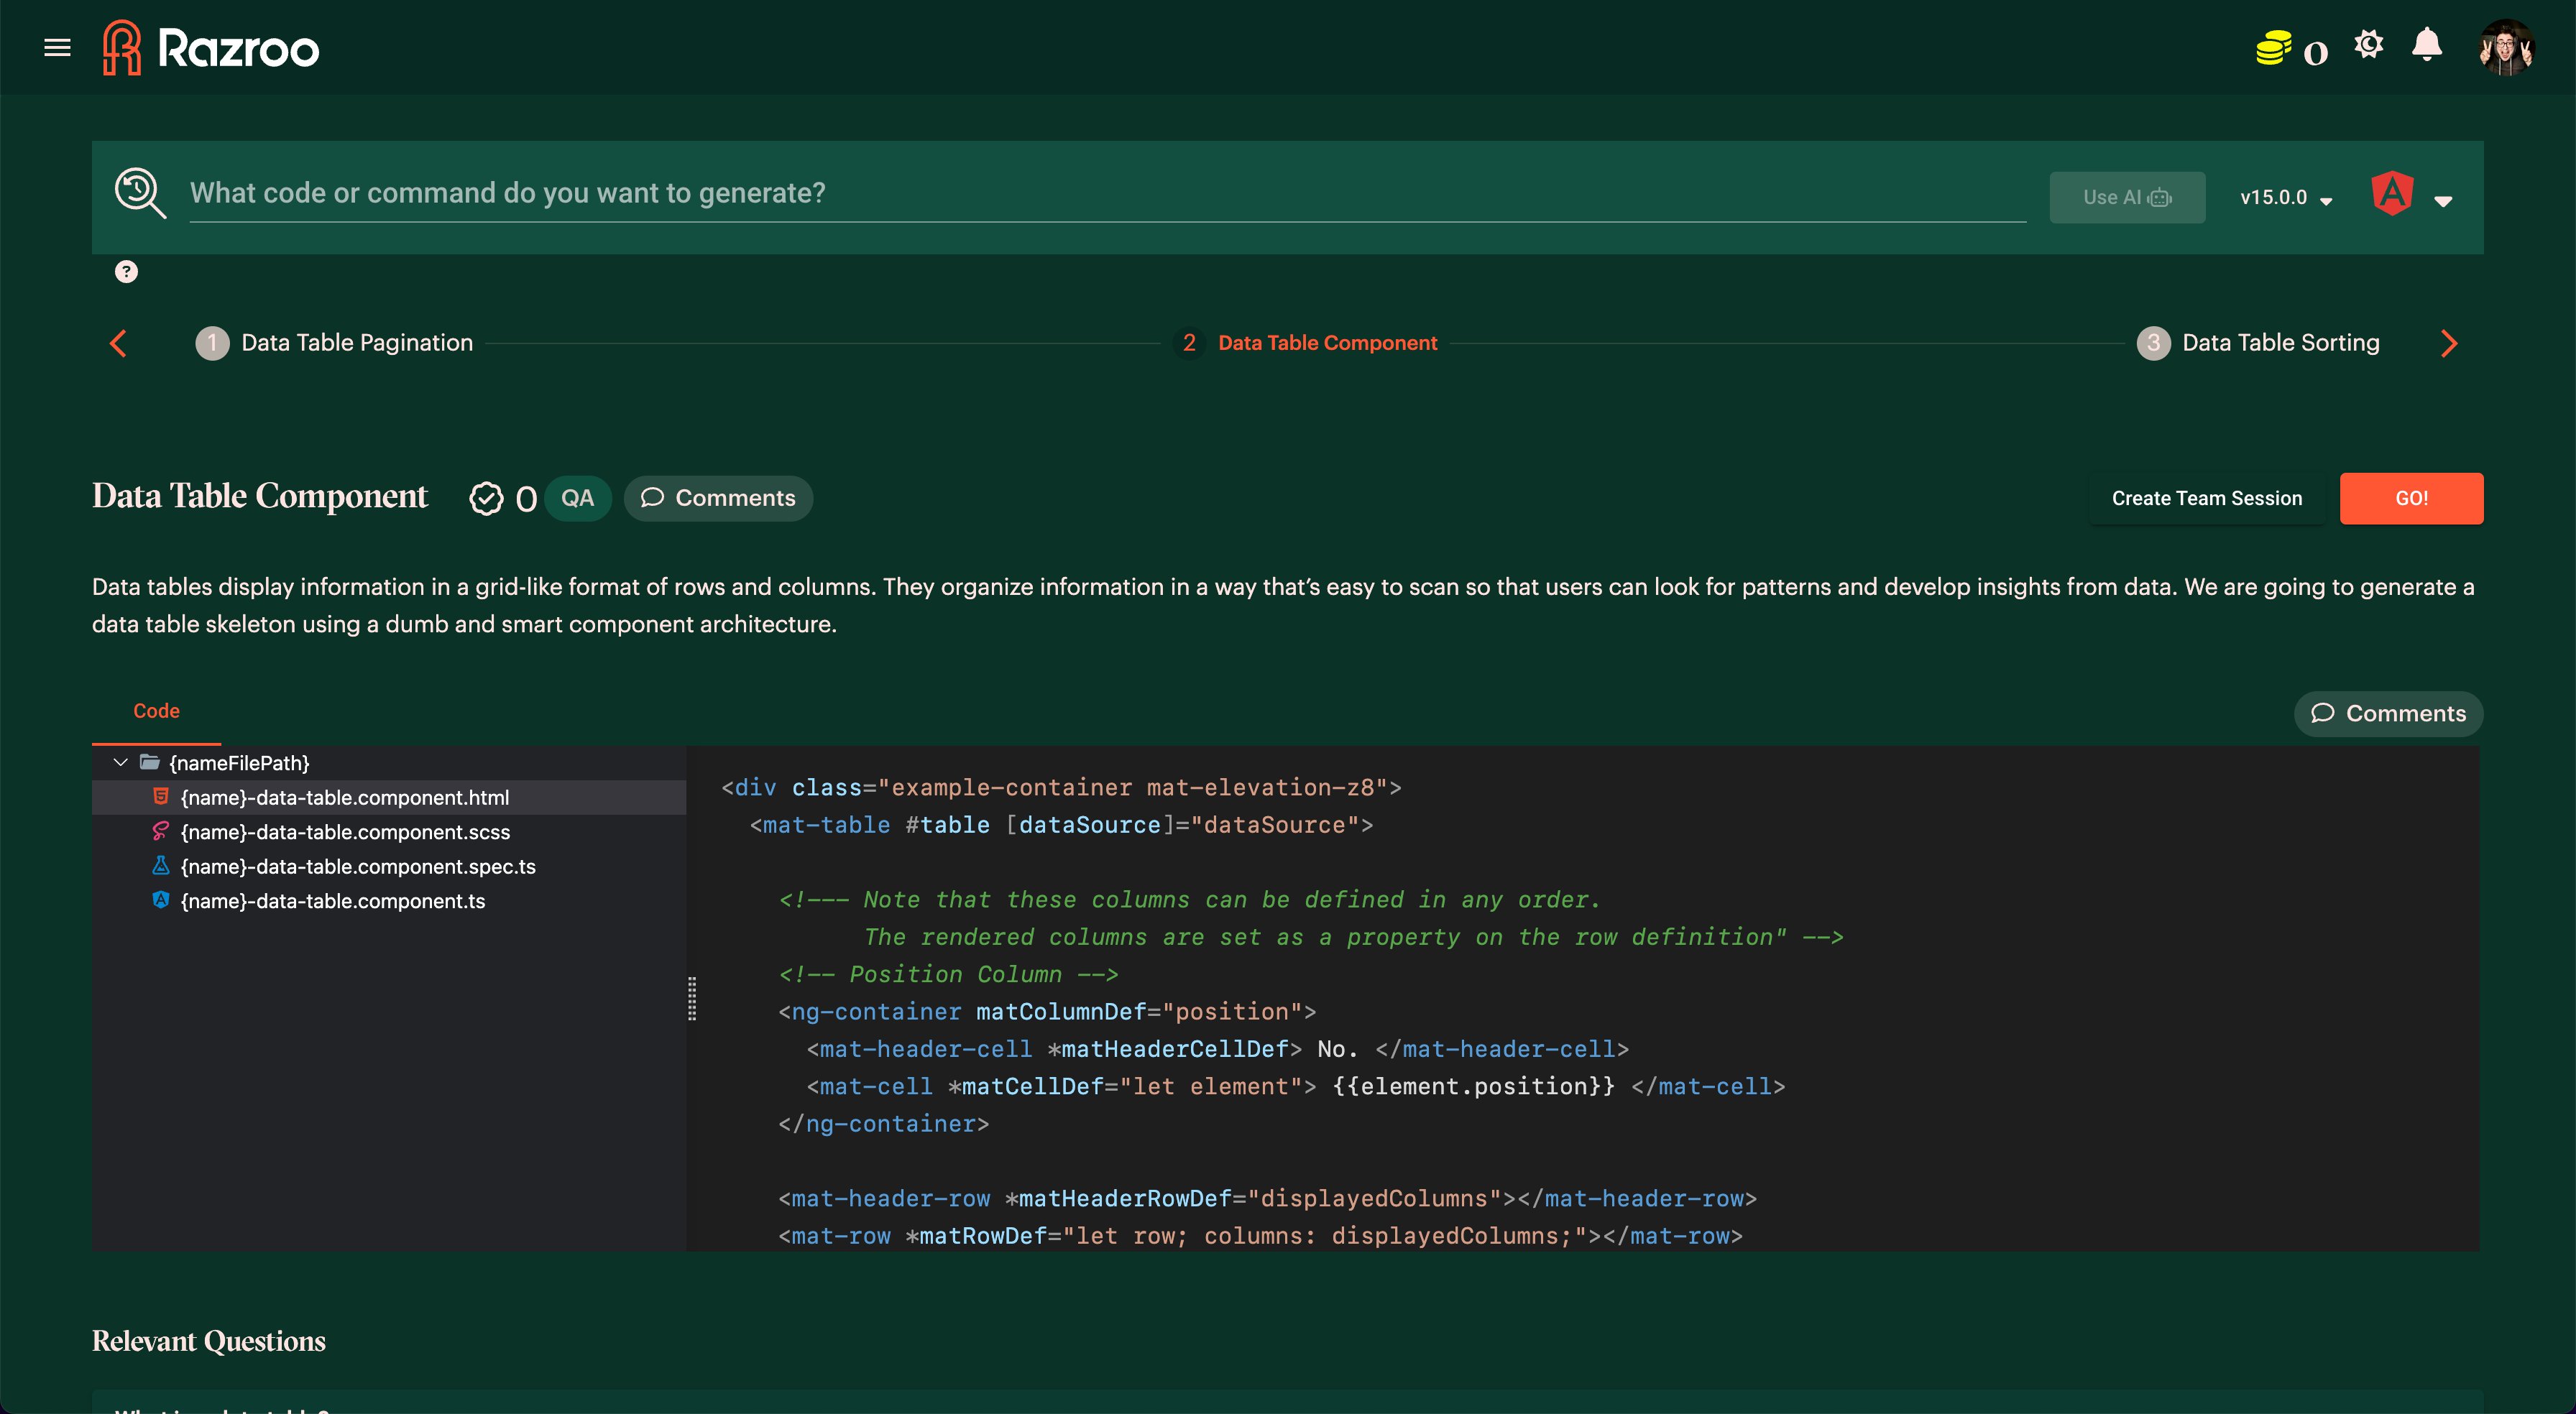Click the verified checkmark badge icon
This screenshot has height=1414, width=2576.
[486, 498]
